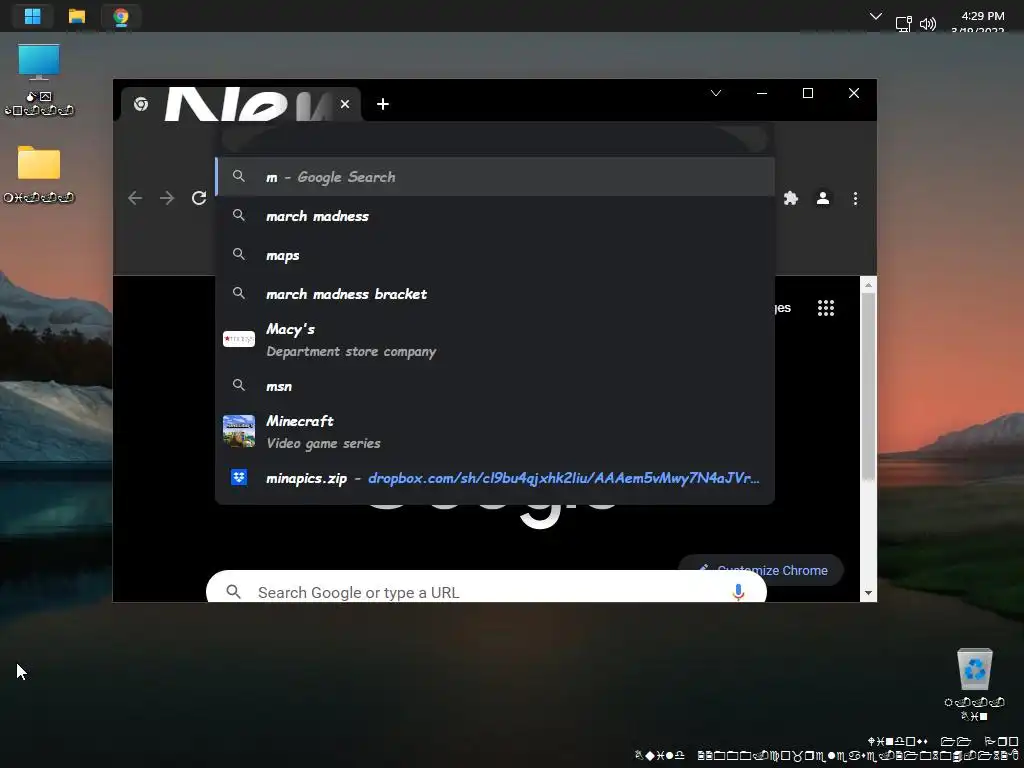
Task: Close the Chrome window
Action: (854, 93)
